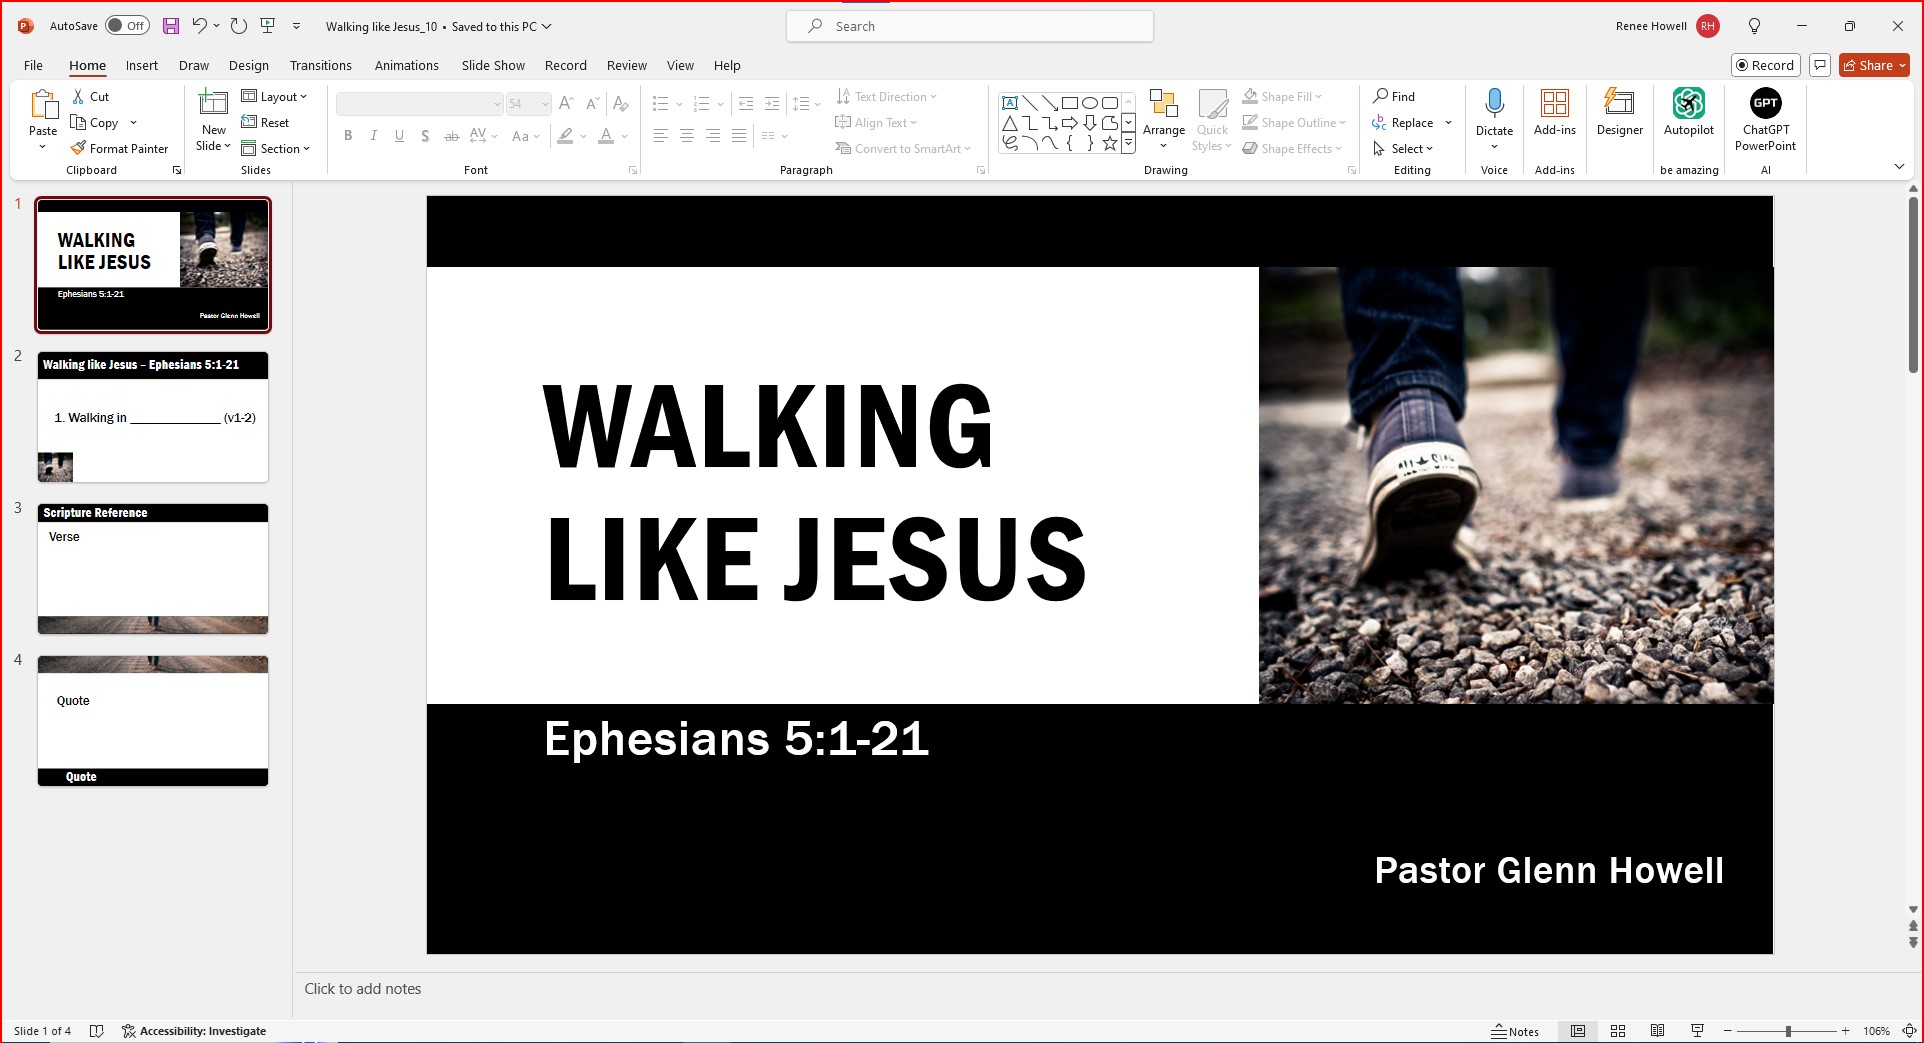This screenshot has width=1924, height=1043.
Task: Apply italic formatting
Action: (373, 136)
